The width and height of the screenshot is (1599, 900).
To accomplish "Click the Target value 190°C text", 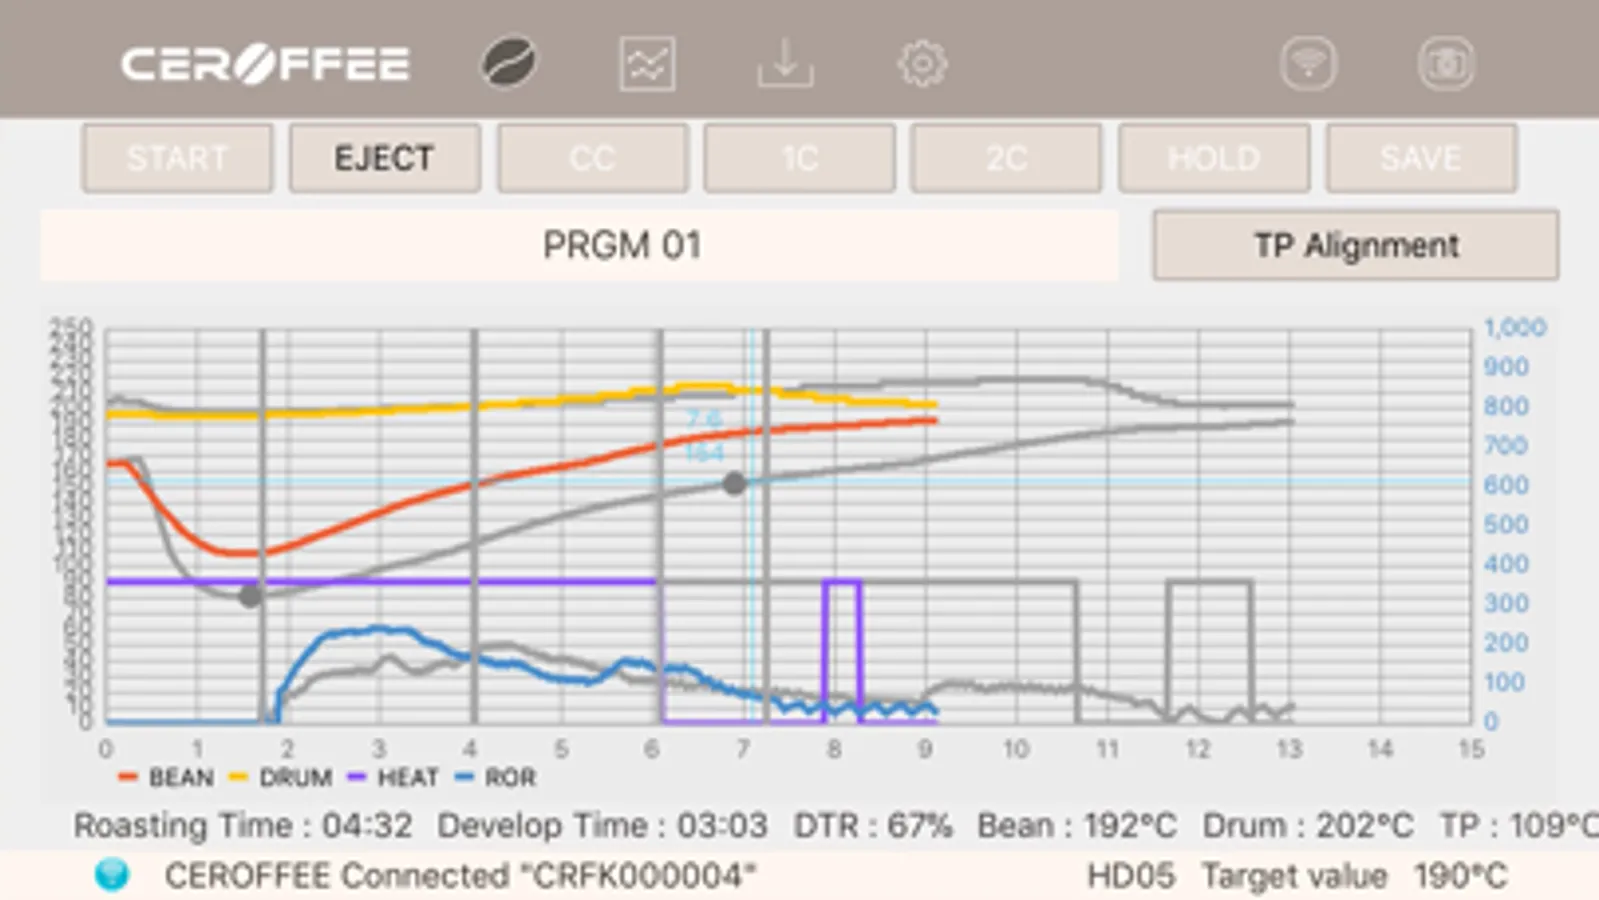I will (x=1354, y=876).
